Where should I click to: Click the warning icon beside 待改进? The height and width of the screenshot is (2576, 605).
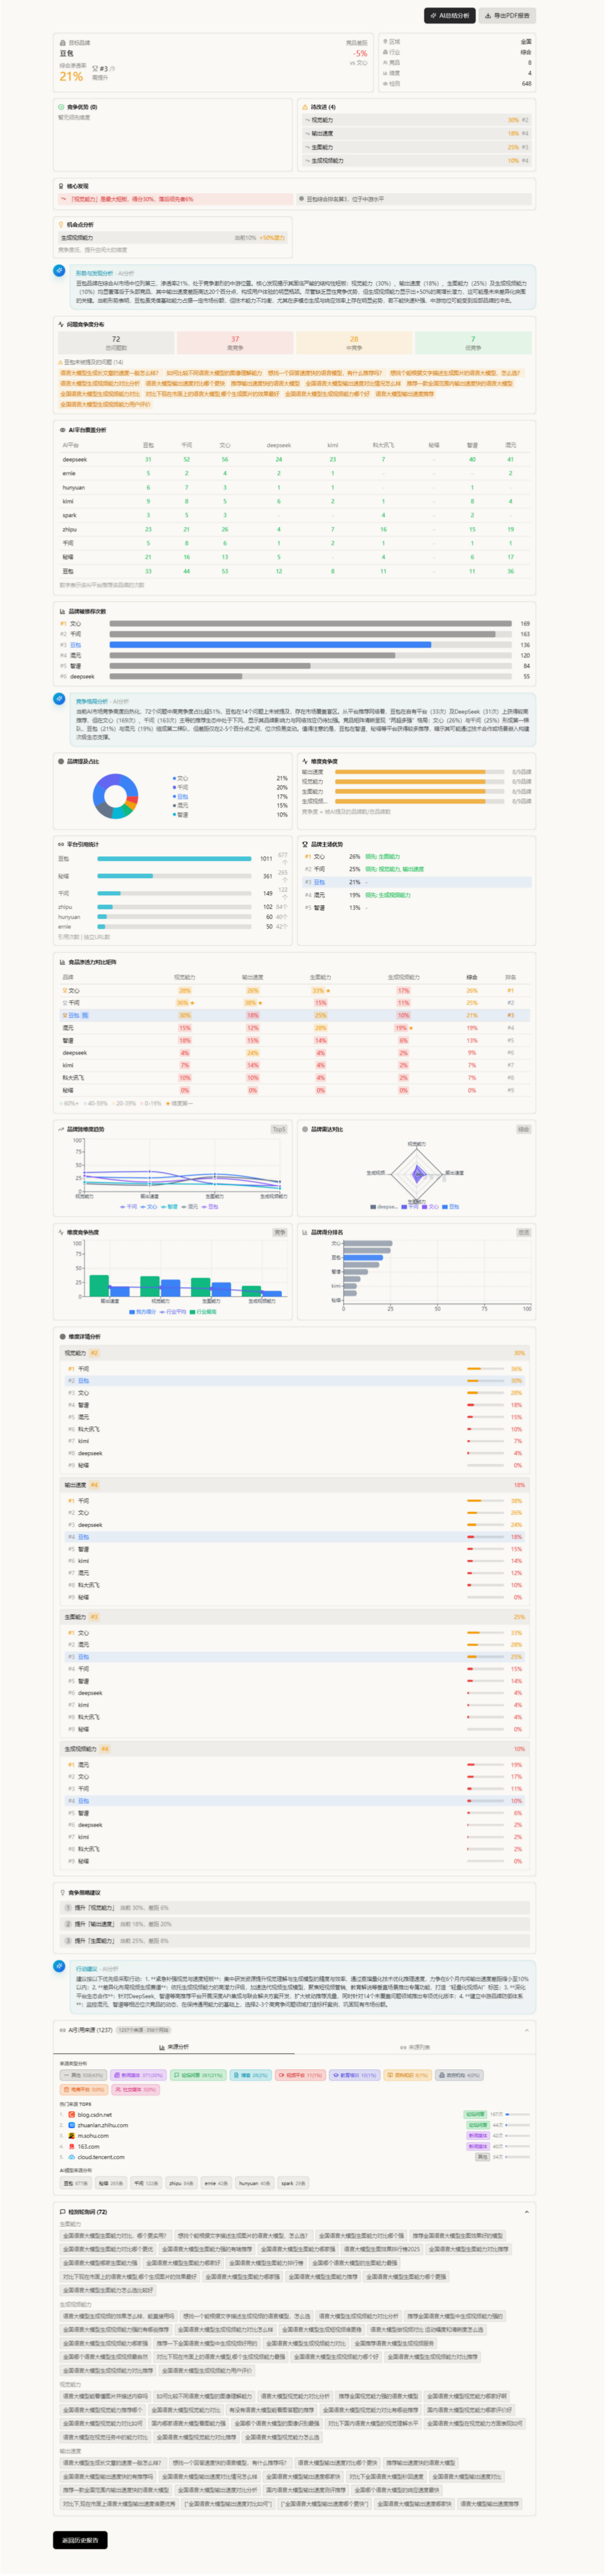(x=305, y=107)
